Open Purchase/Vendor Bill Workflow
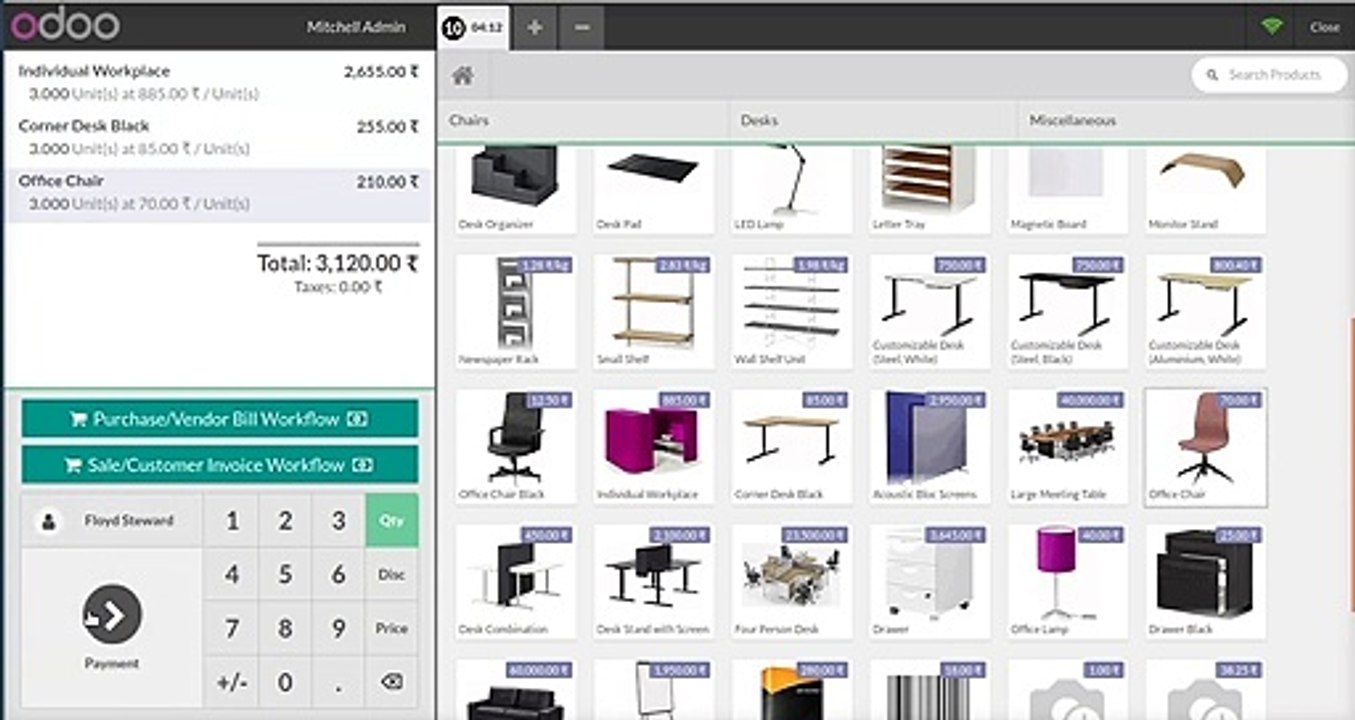The width and height of the screenshot is (1355, 720). (219, 419)
